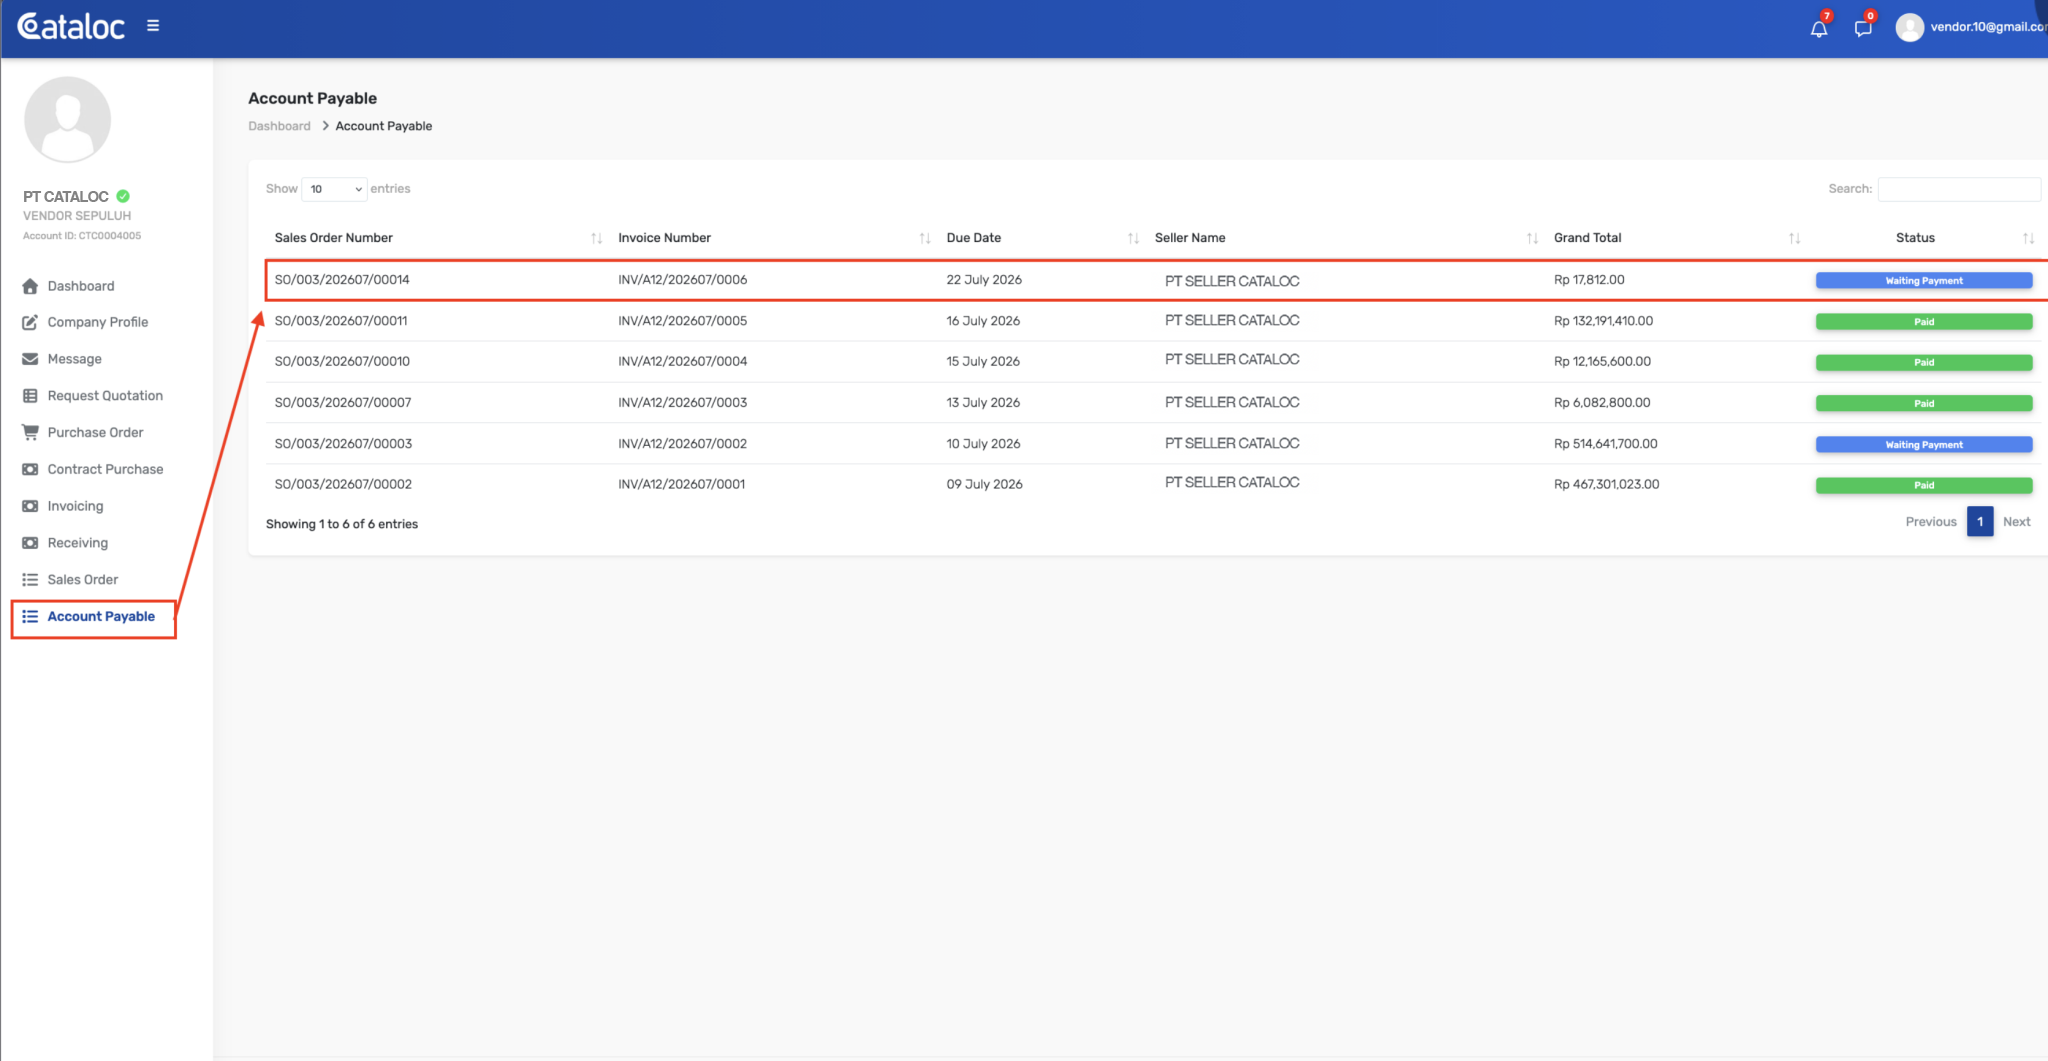
Task: Click grand total Rp 514,641,700.00
Action: [x=1605, y=443]
